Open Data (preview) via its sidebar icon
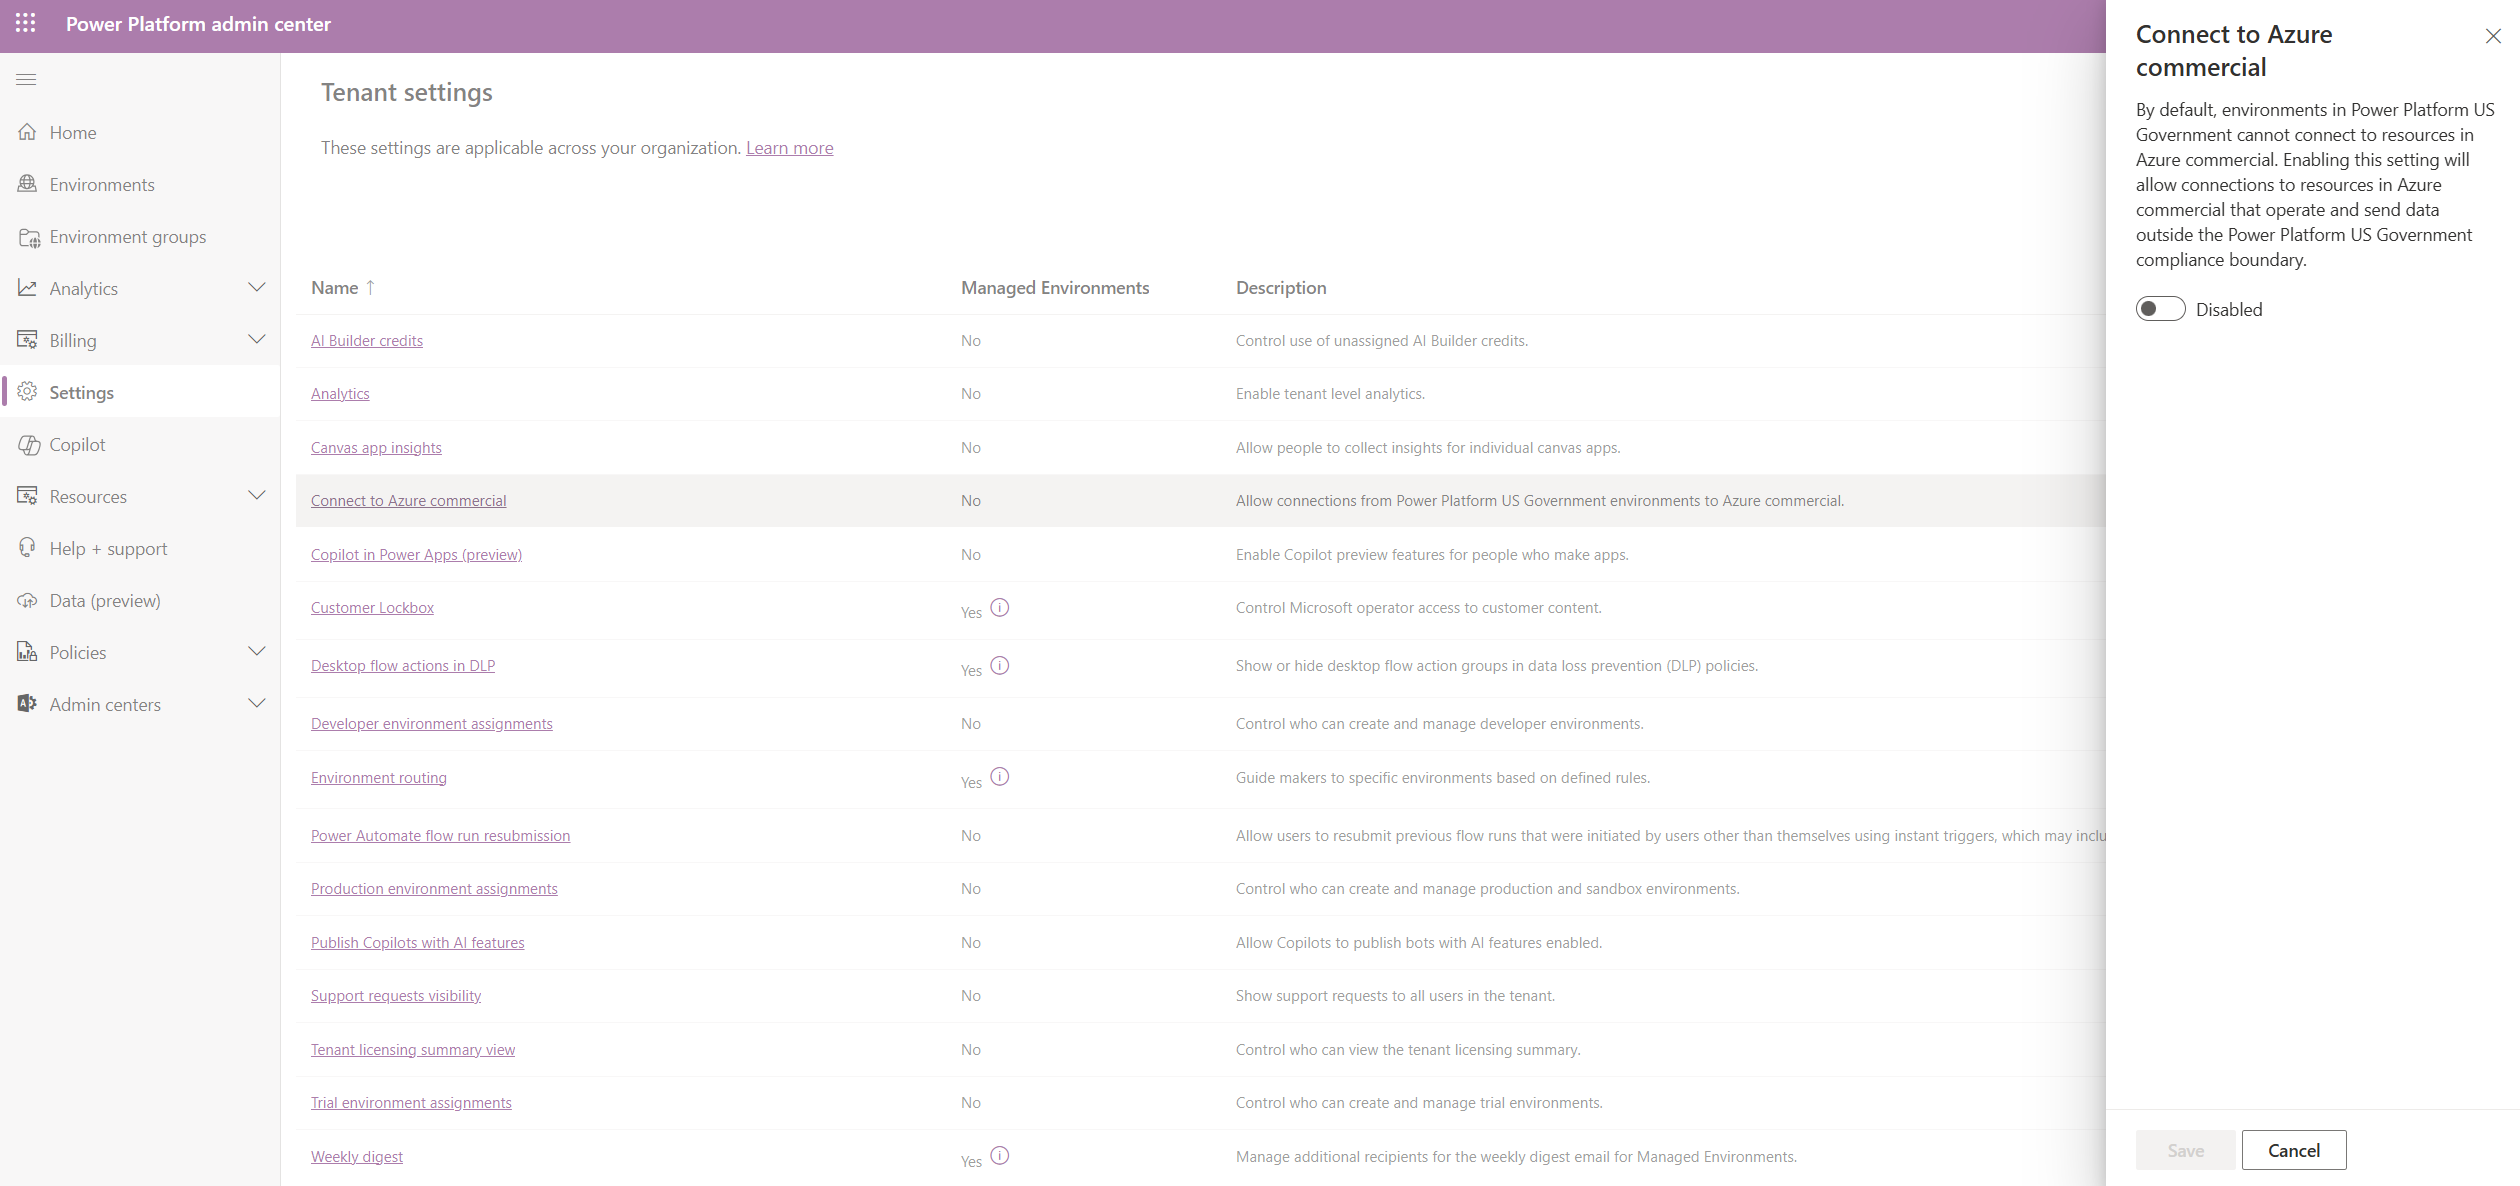 pyautogui.click(x=28, y=600)
